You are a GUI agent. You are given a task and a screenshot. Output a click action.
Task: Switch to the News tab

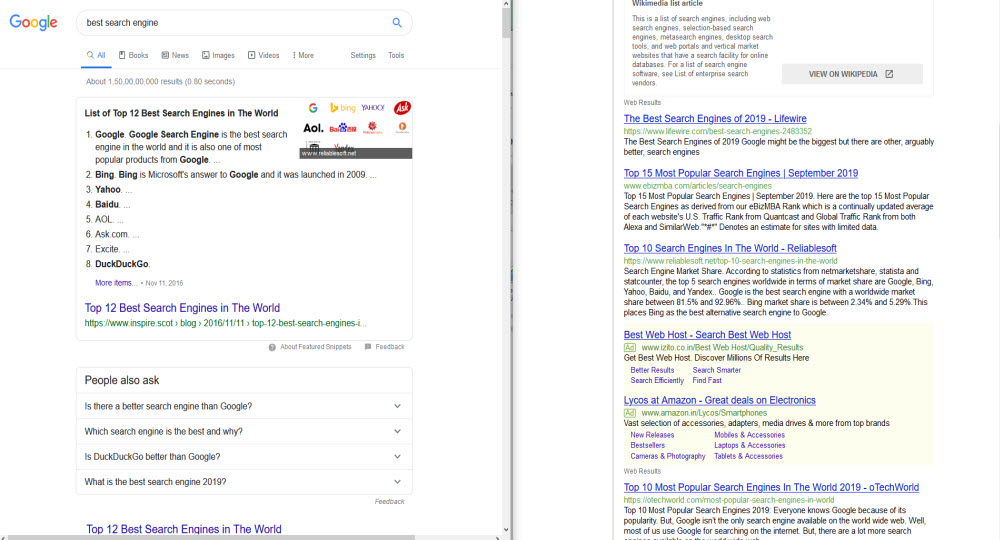[175, 55]
